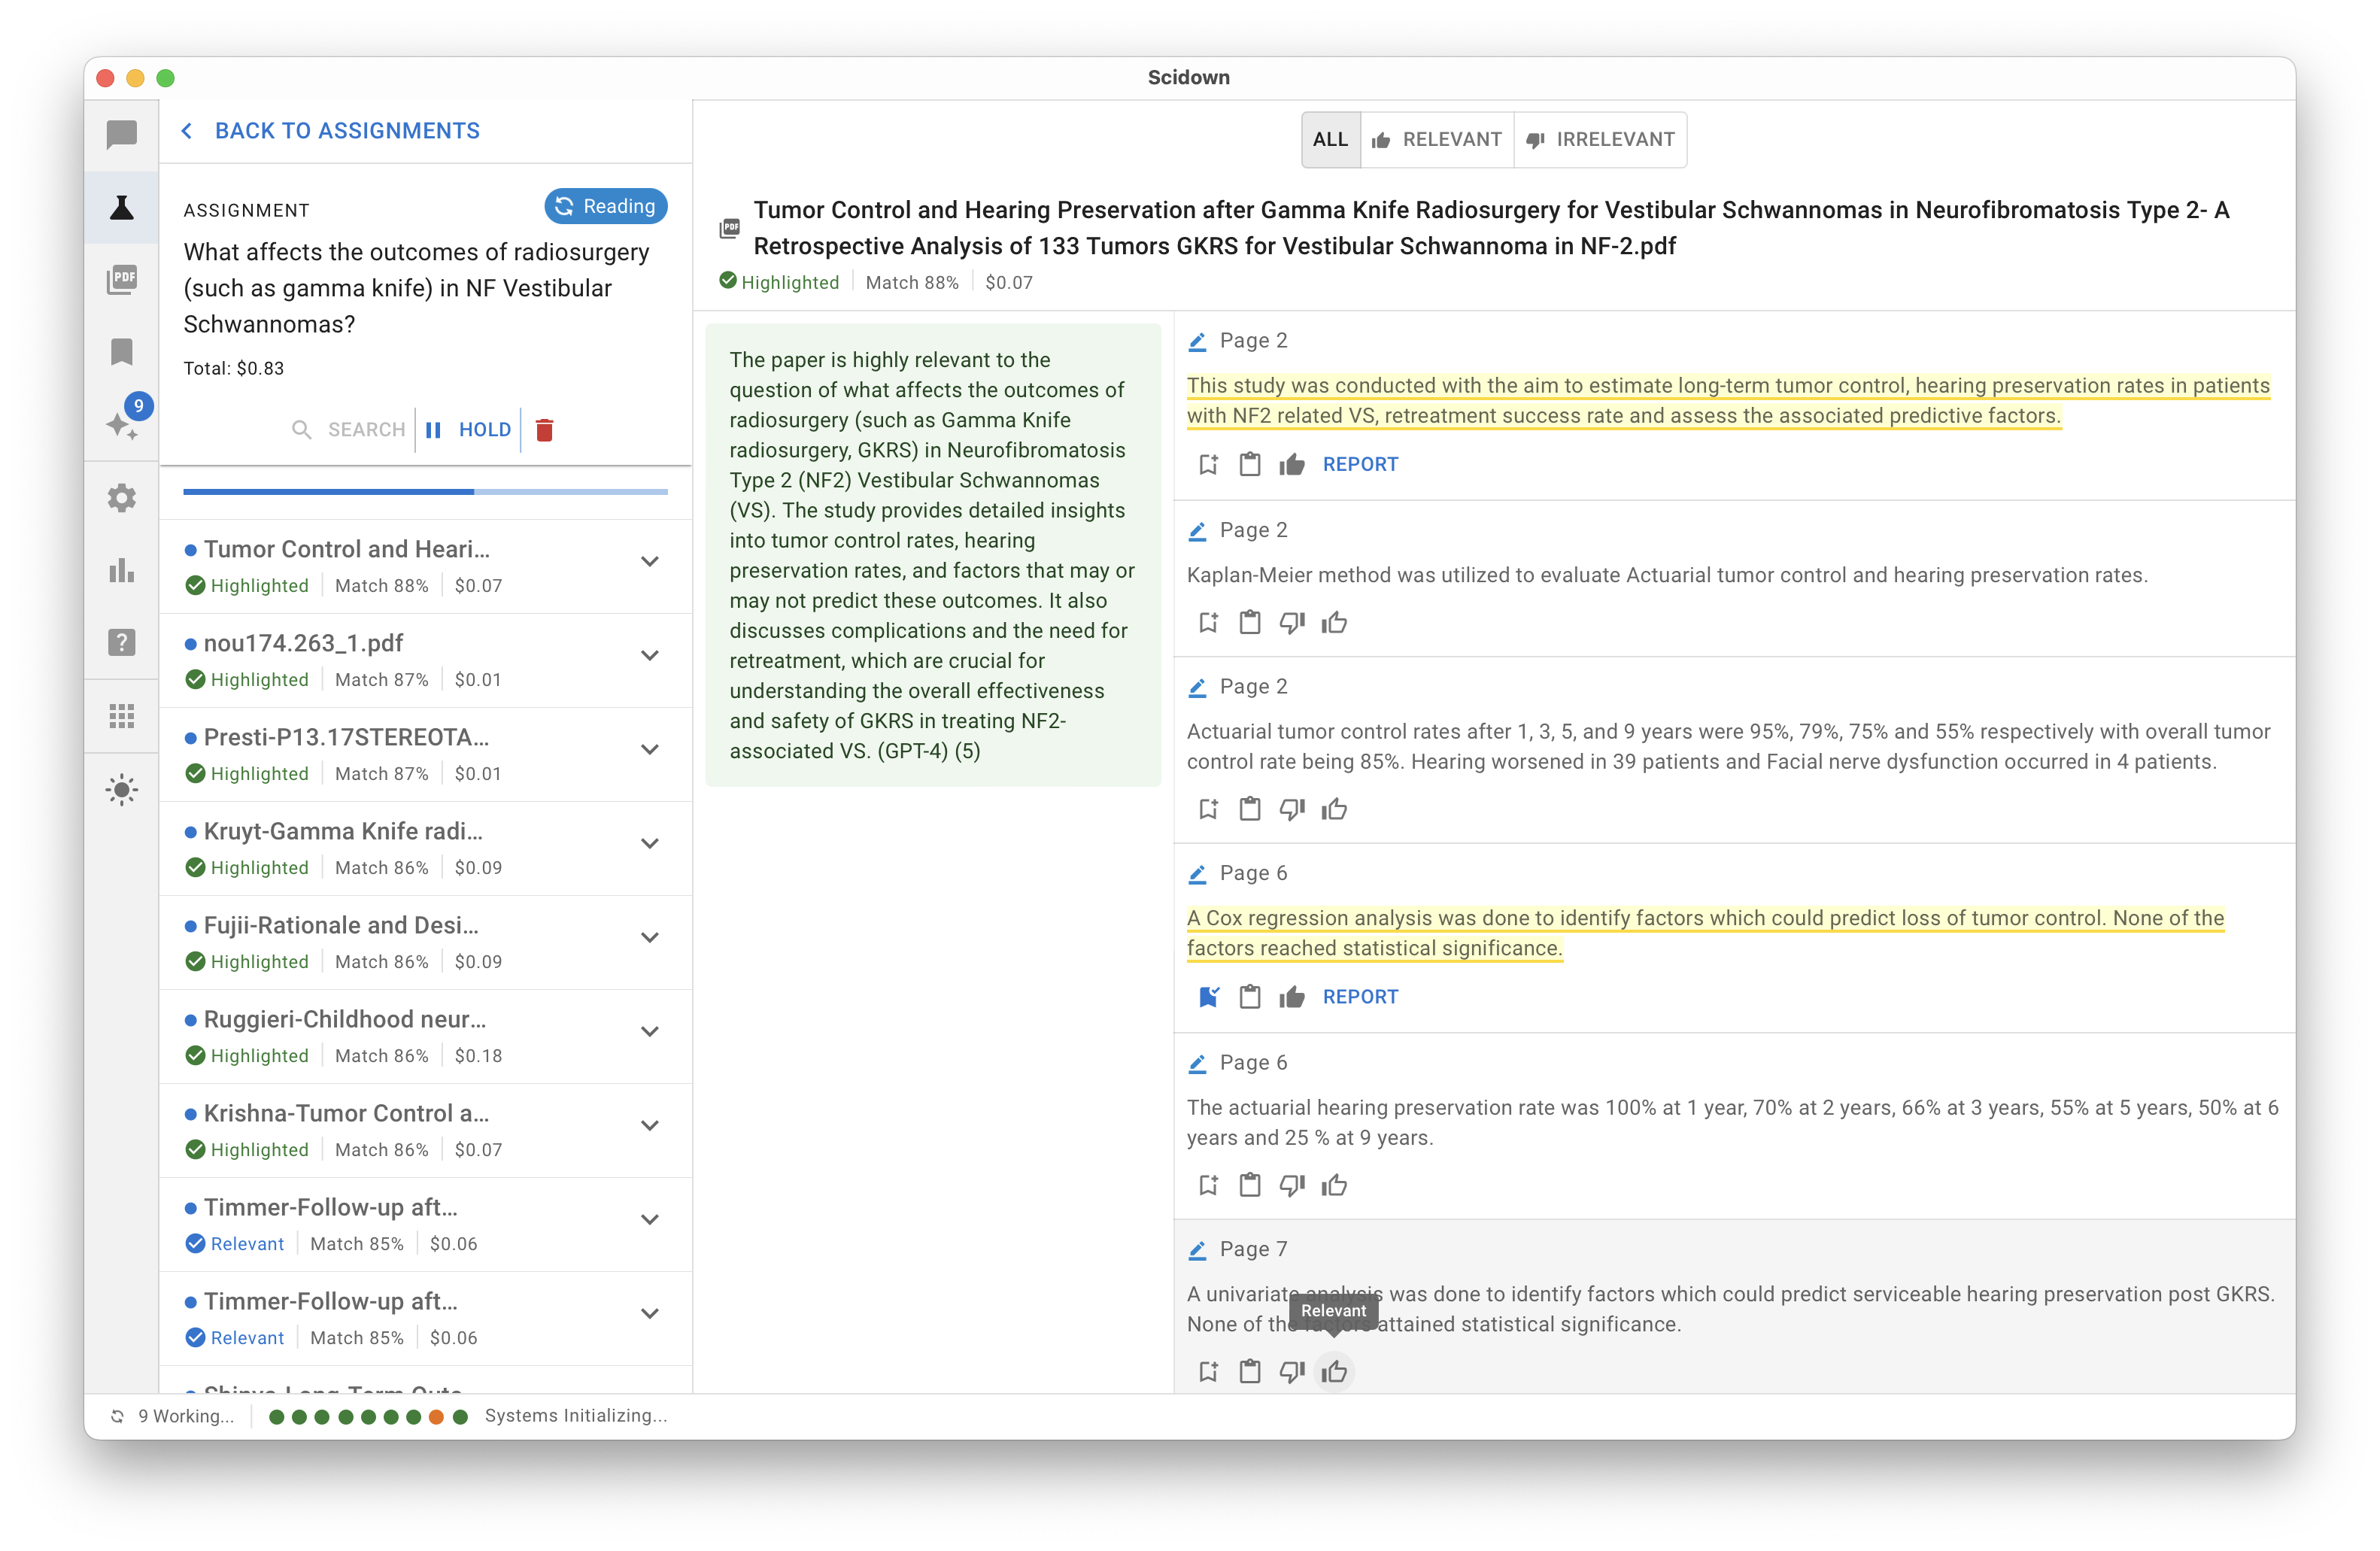Expand the second Timmer-Follow-up aft... item
2380x1551 pixels.
pos(650,1314)
